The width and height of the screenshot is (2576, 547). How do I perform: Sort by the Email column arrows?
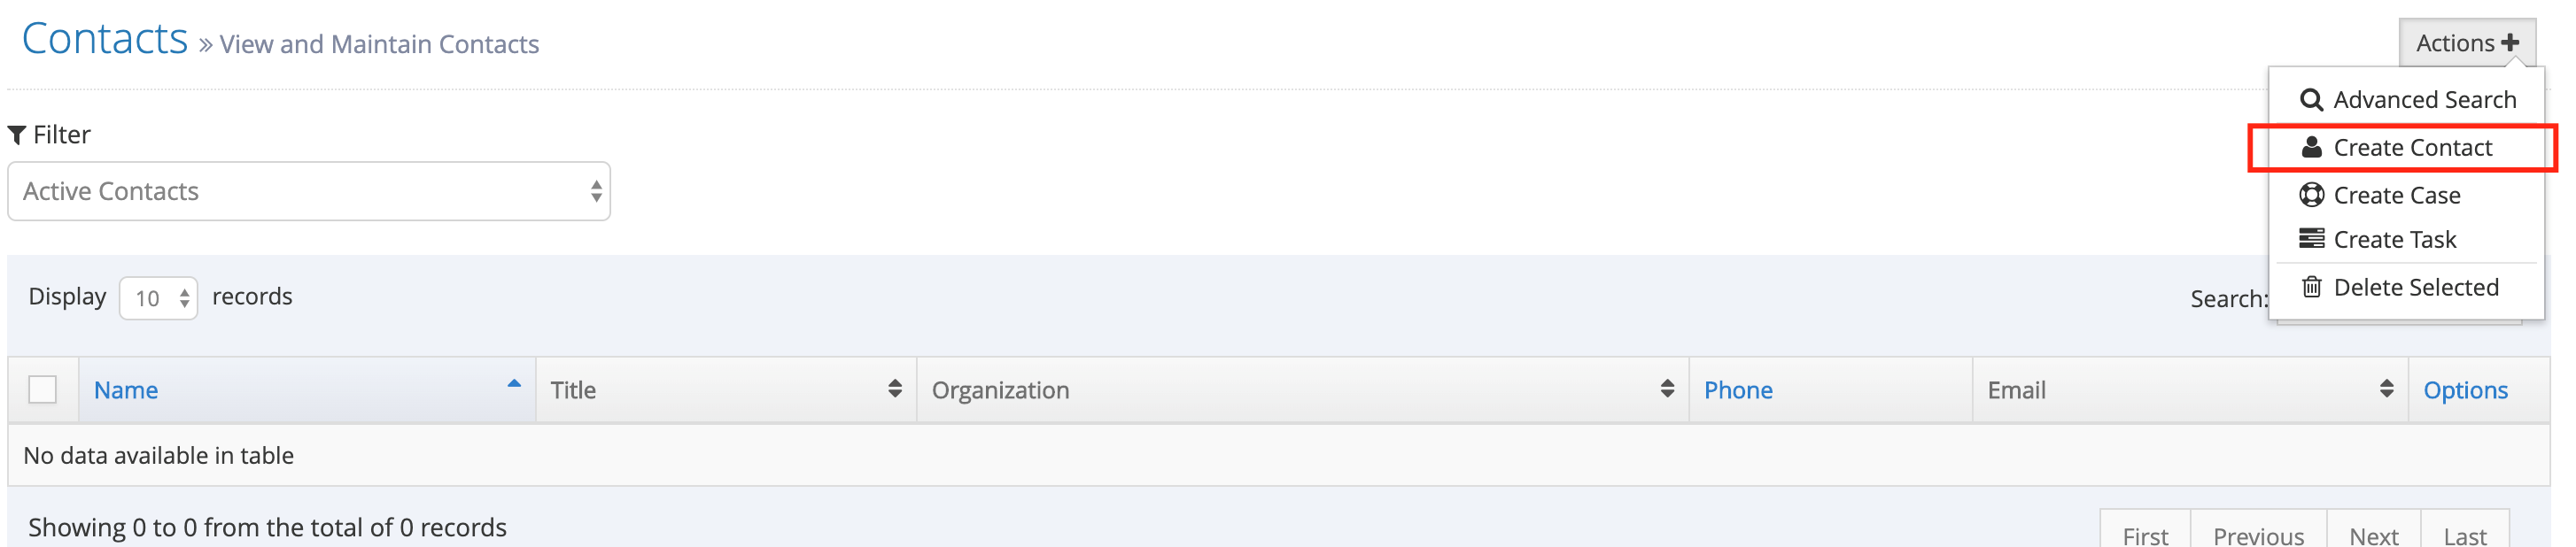click(2386, 389)
